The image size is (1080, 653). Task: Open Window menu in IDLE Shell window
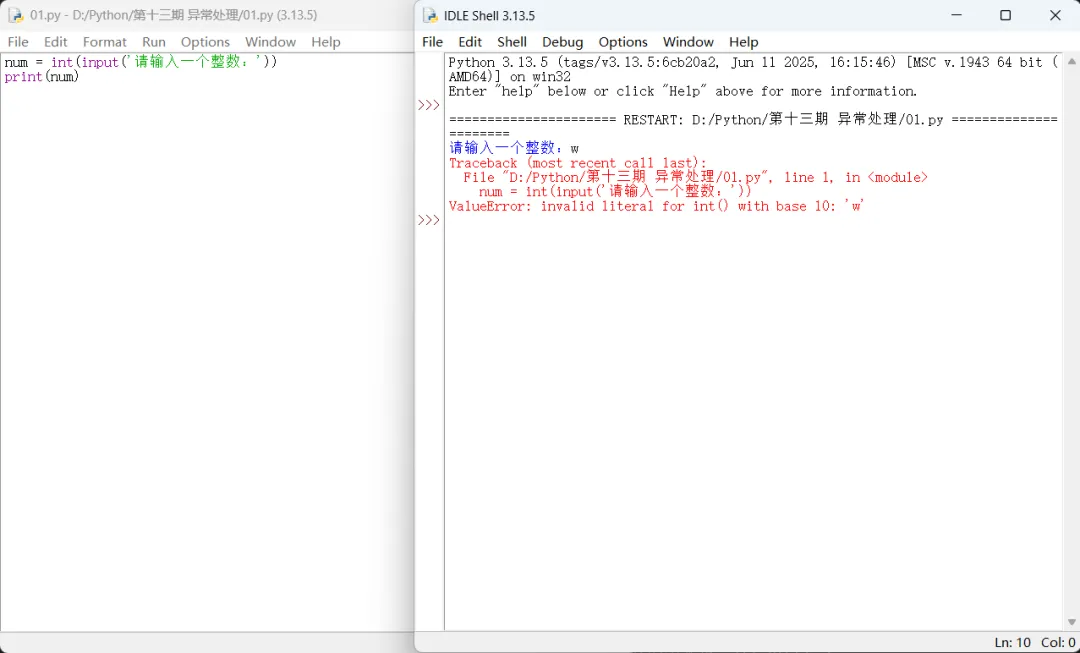(688, 42)
